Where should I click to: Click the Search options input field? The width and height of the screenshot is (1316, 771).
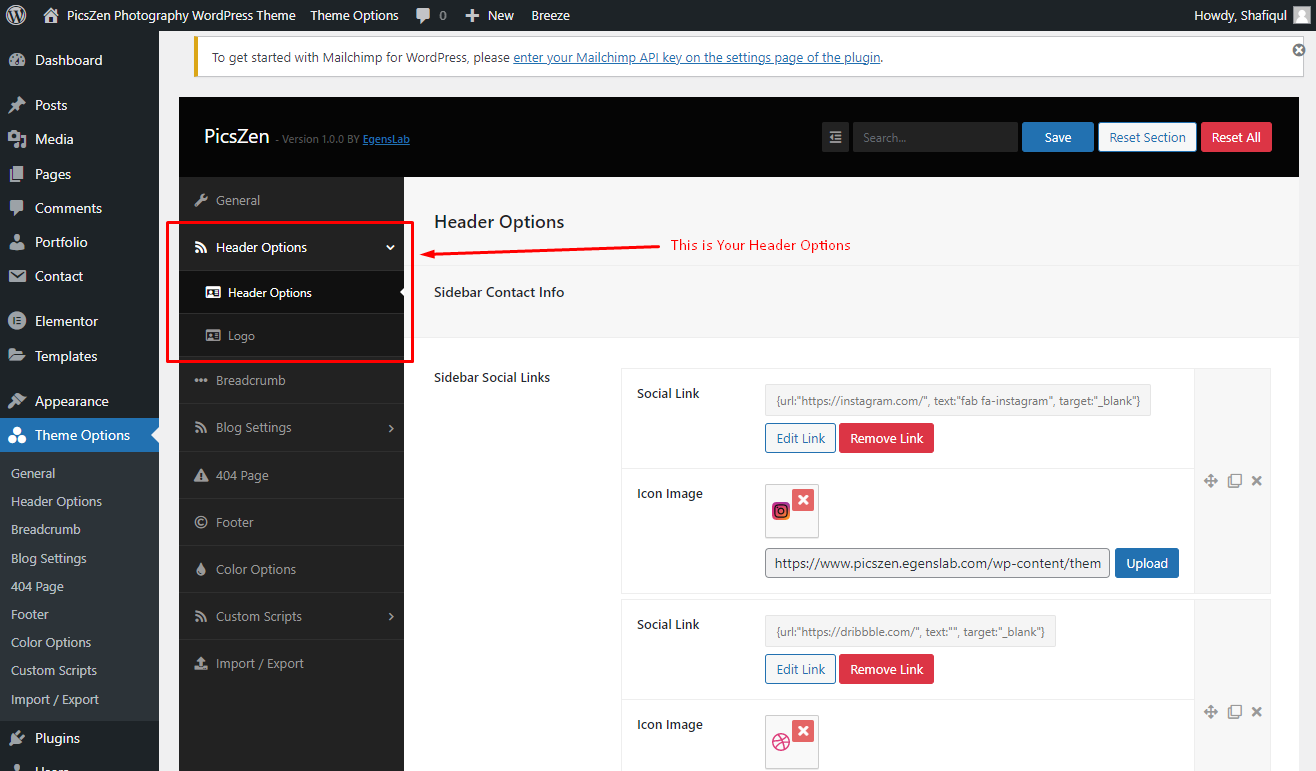(x=935, y=137)
